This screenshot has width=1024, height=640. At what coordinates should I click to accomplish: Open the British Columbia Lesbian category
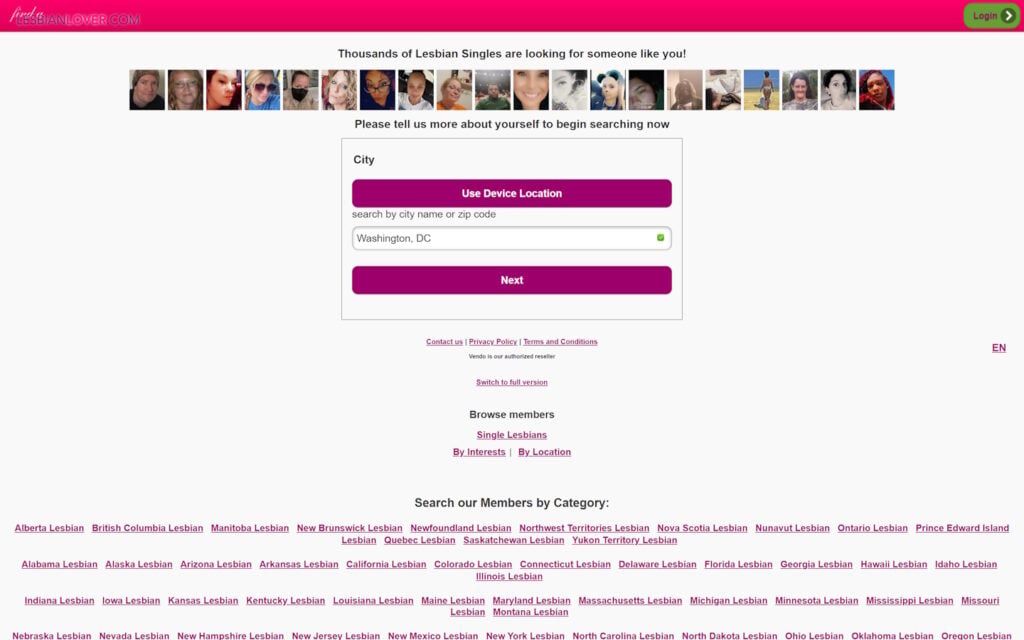(x=147, y=528)
